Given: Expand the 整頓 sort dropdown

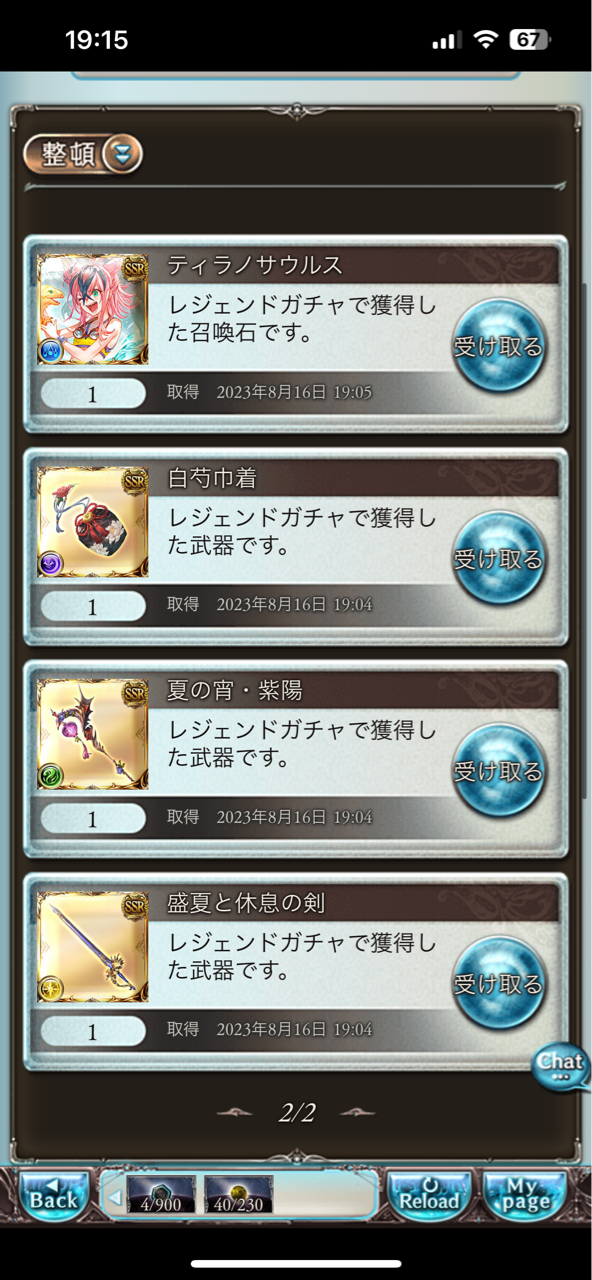Looking at the screenshot, I should pyautogui.click(x=83, y=154).
